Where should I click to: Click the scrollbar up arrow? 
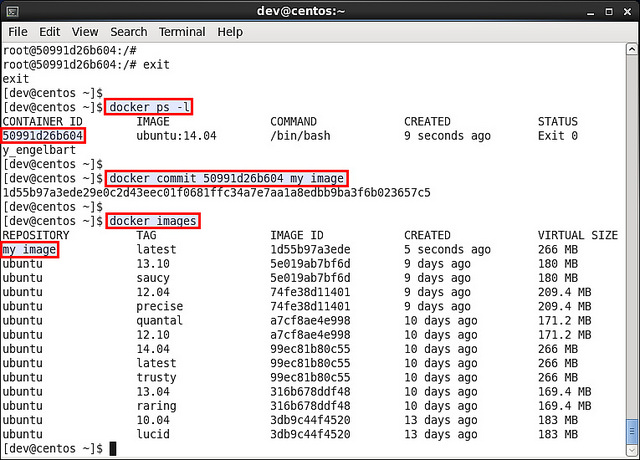point(631,49)
